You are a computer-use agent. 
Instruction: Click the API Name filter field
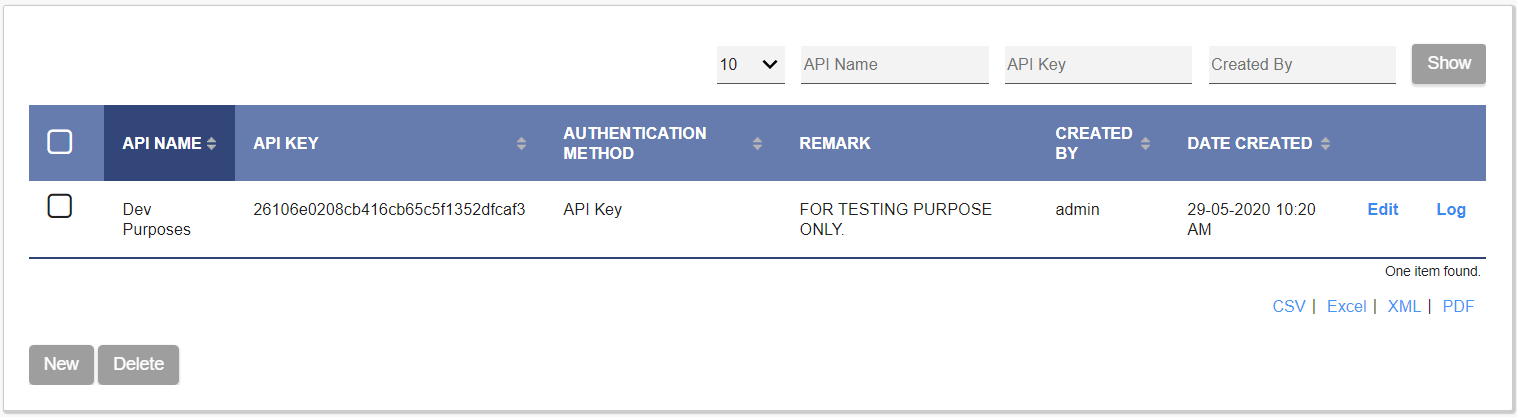(895, 64)
